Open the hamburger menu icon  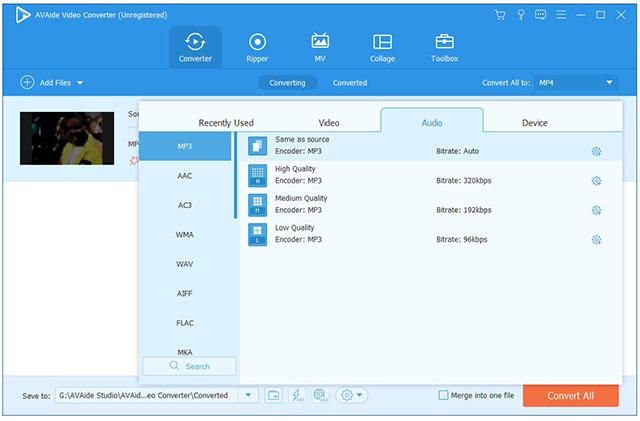pos(561,15)
